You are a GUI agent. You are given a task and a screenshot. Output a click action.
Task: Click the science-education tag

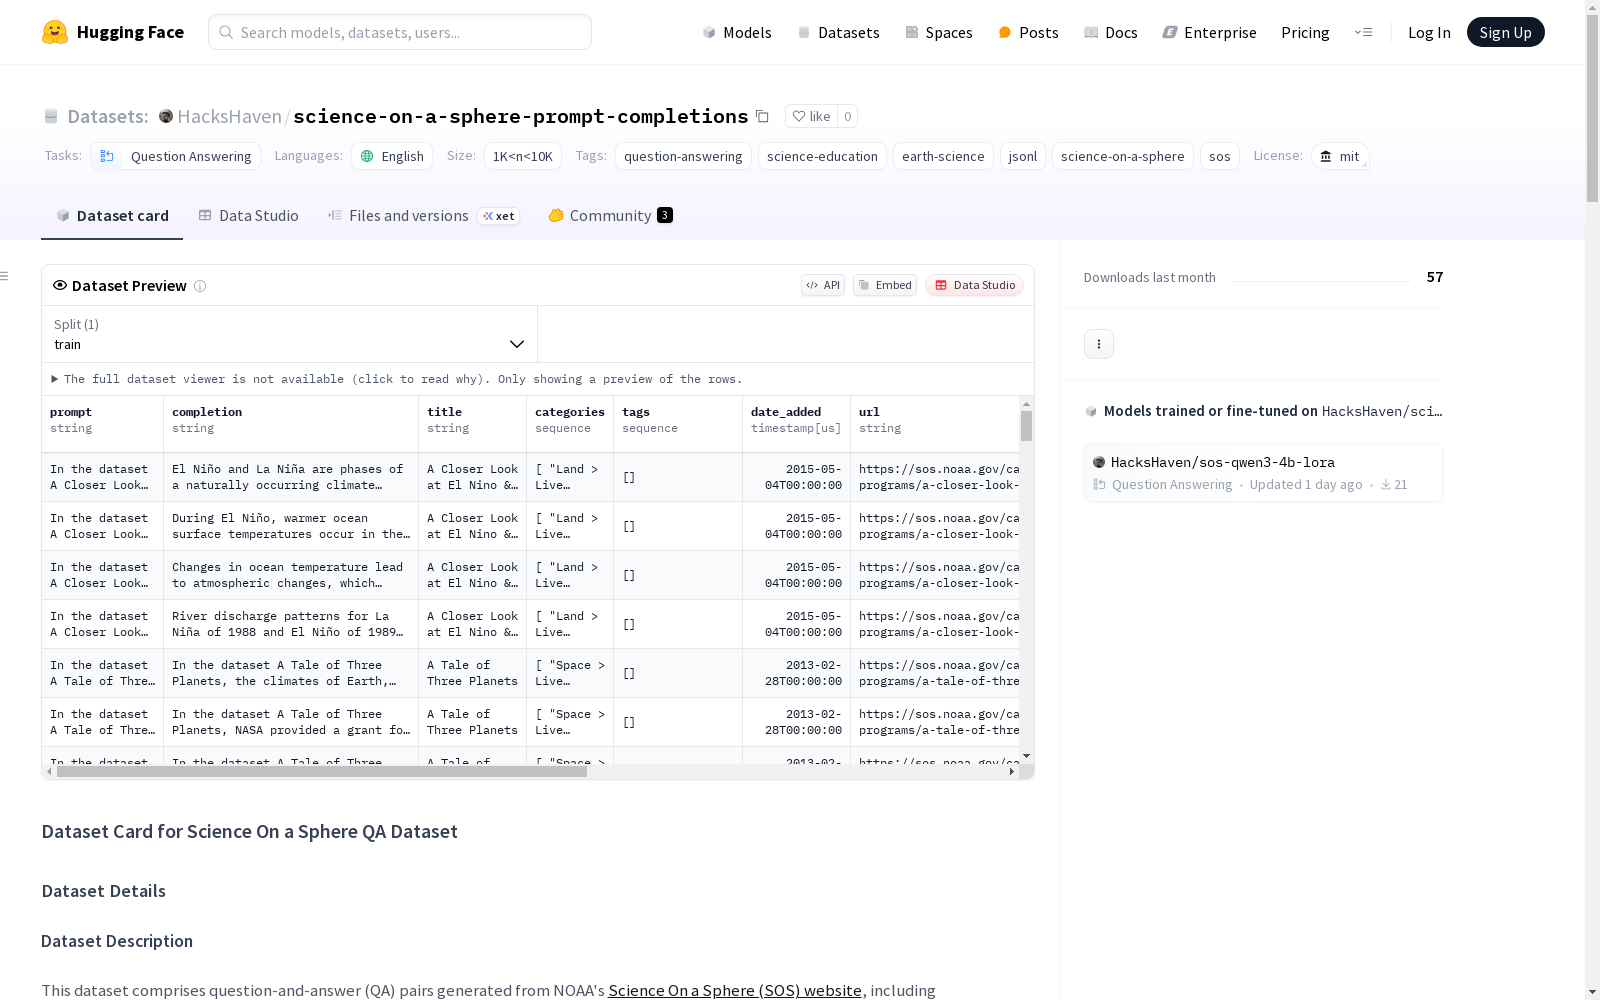tap(822, 156)
